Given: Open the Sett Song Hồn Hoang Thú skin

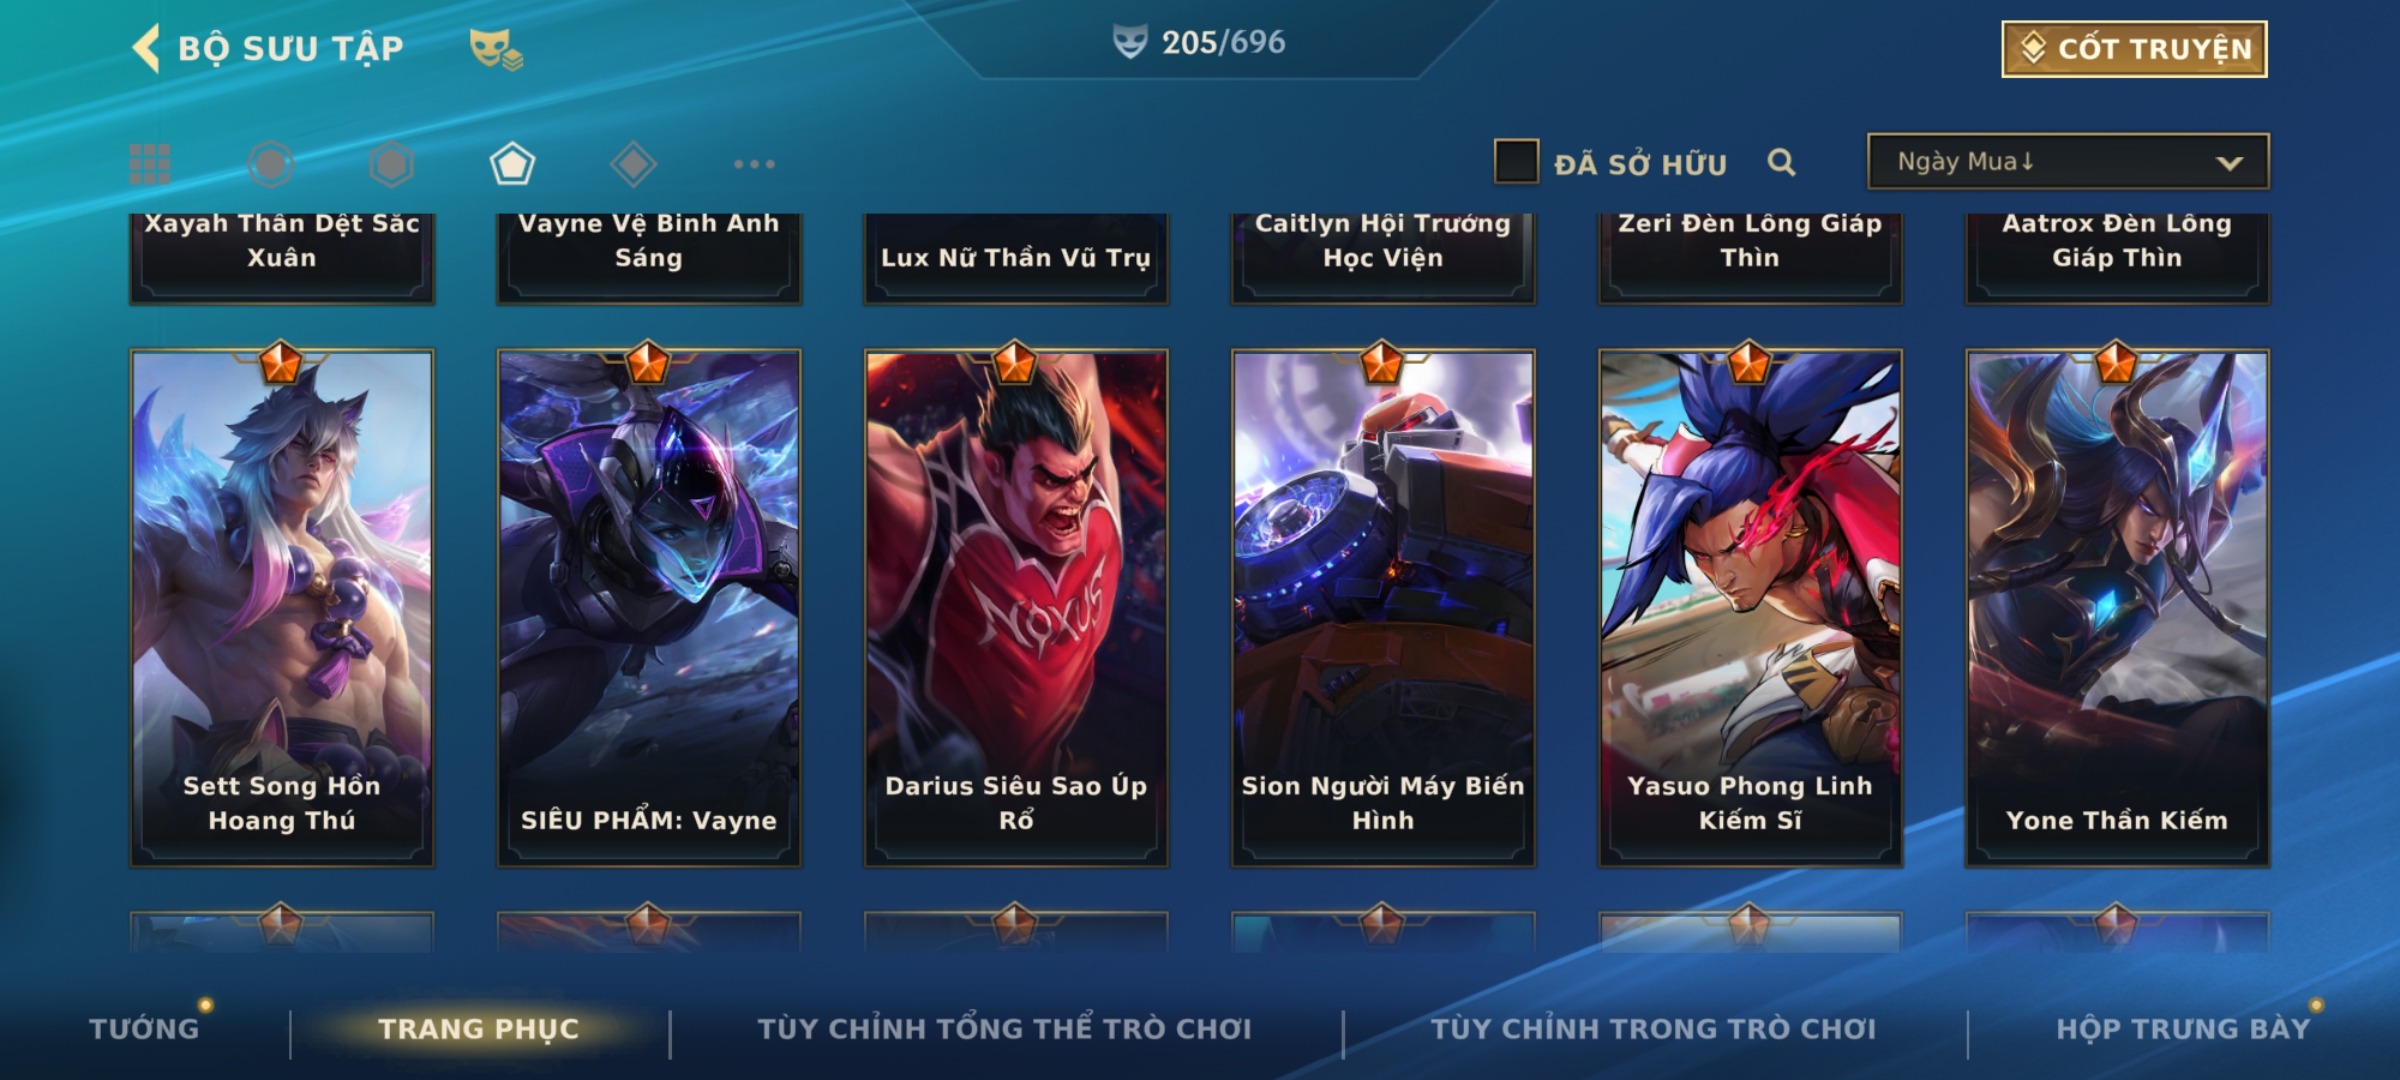Looking at the screenshot, I should [x=282, y=607].
